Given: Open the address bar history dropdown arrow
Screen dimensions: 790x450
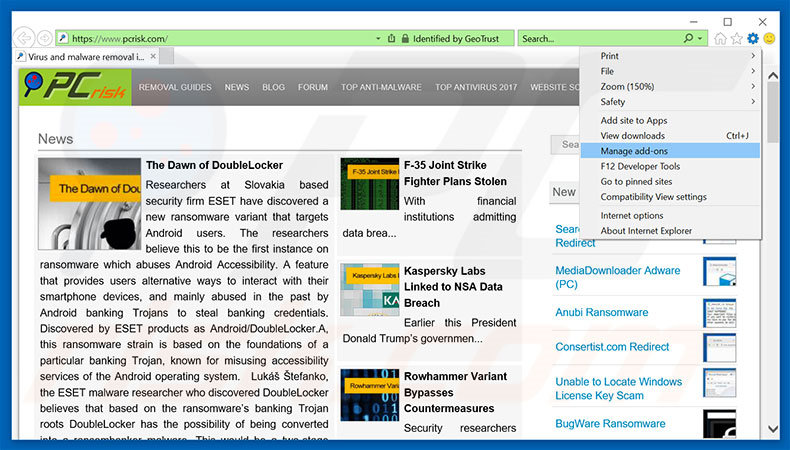Looking at the screenshot, I should (x=378, y=38).
